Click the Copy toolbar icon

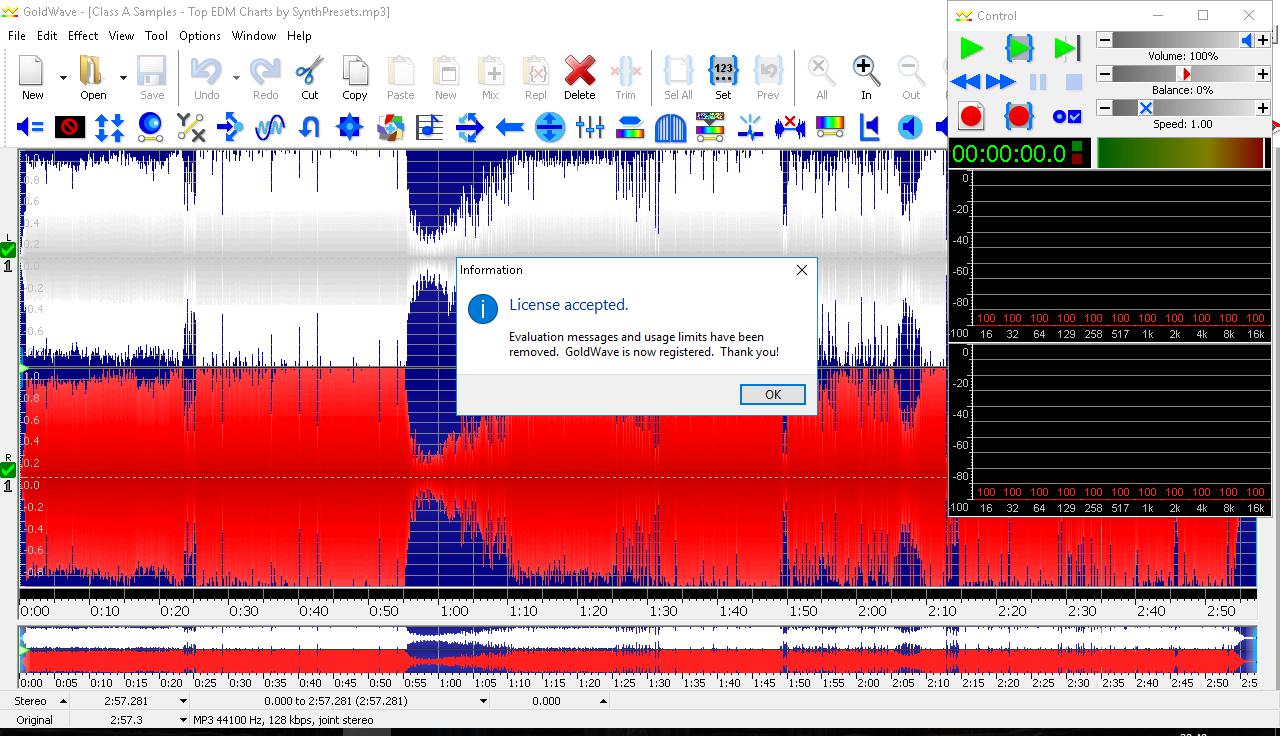click(354, 72)
